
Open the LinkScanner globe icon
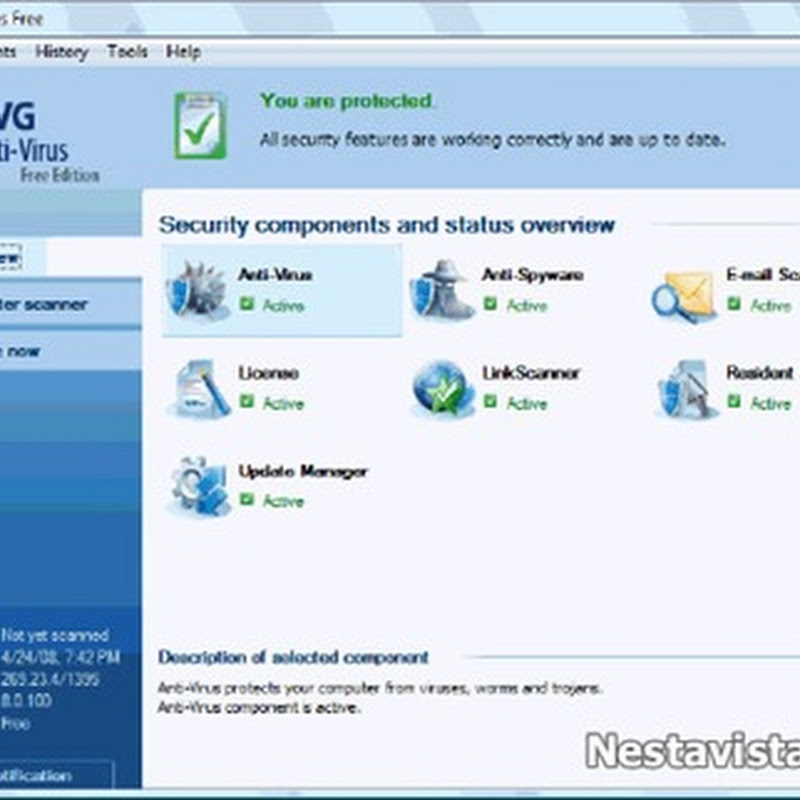click(x=442, y=388)
